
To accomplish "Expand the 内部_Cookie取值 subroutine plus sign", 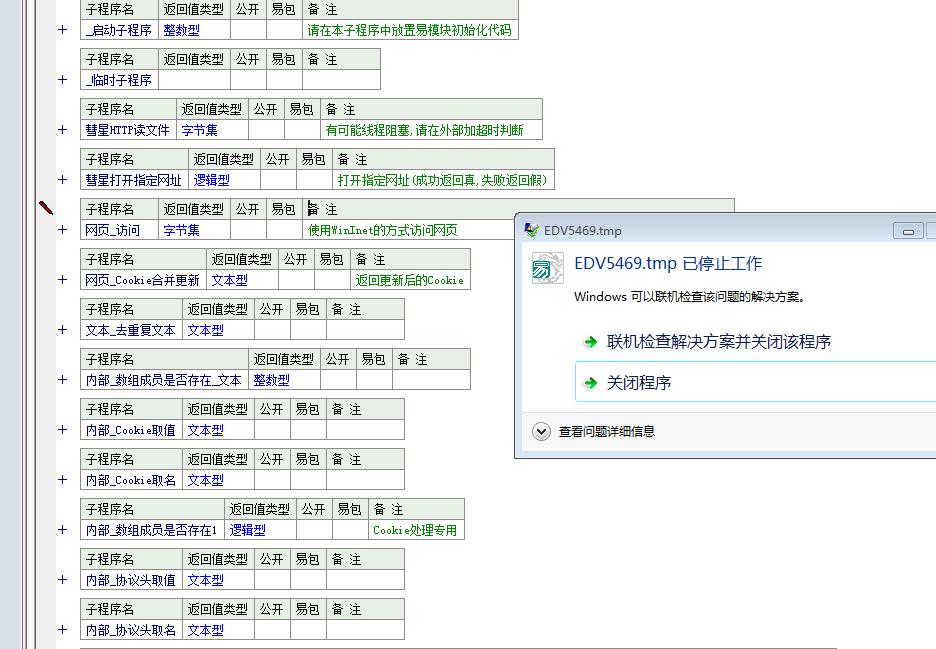I will [x=63, y=429].
